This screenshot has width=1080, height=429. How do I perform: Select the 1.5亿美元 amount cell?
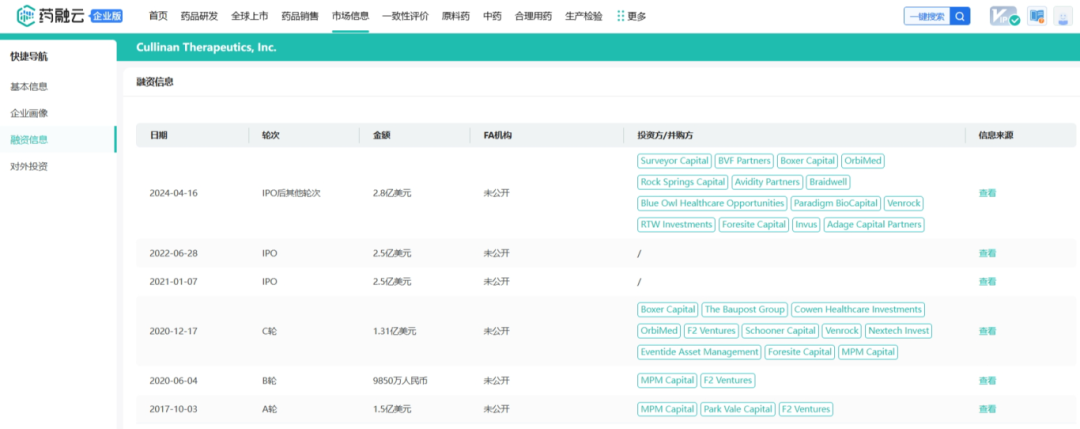pos(393,409)
